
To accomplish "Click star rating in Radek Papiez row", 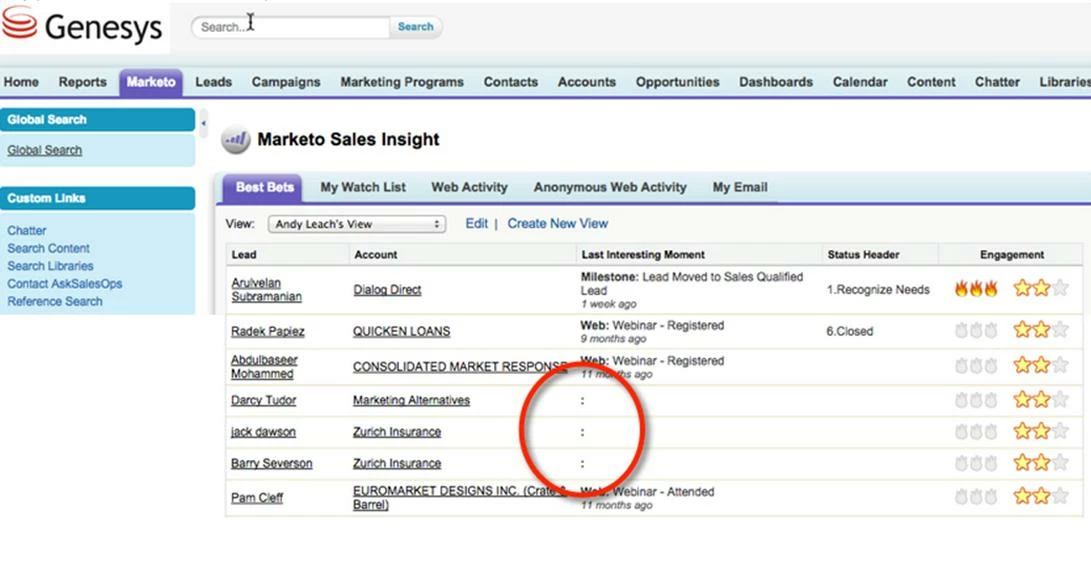I will pyautogui.click(x=1041, y=330).
